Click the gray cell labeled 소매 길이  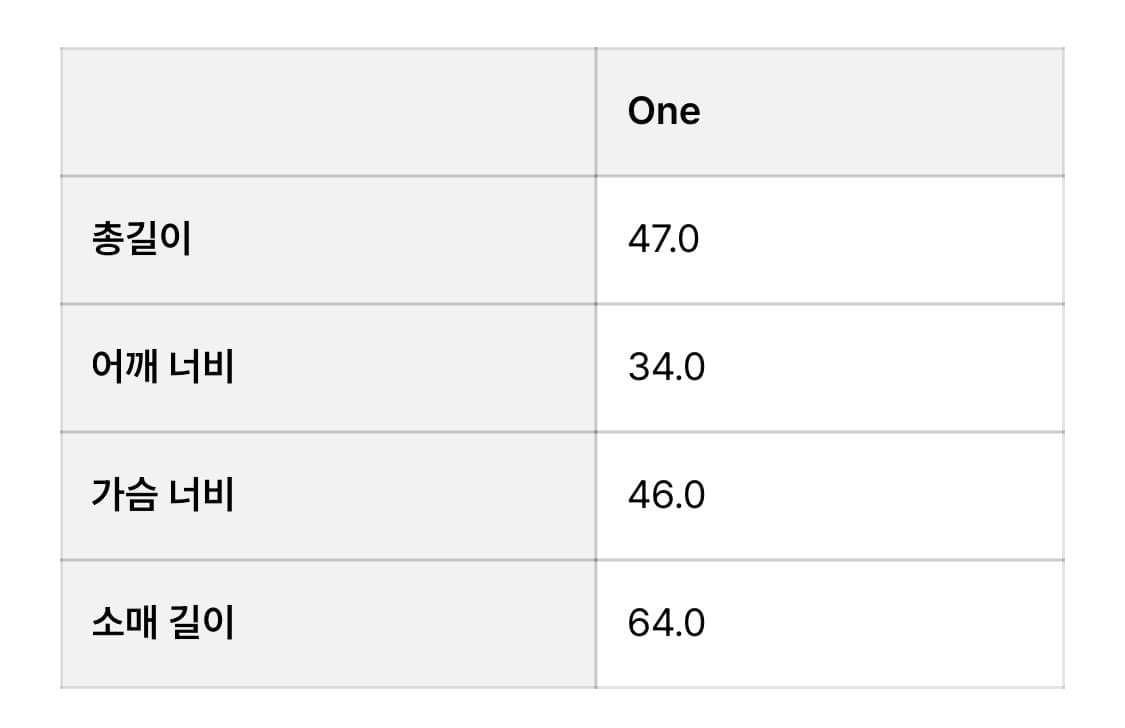[328, 624]
